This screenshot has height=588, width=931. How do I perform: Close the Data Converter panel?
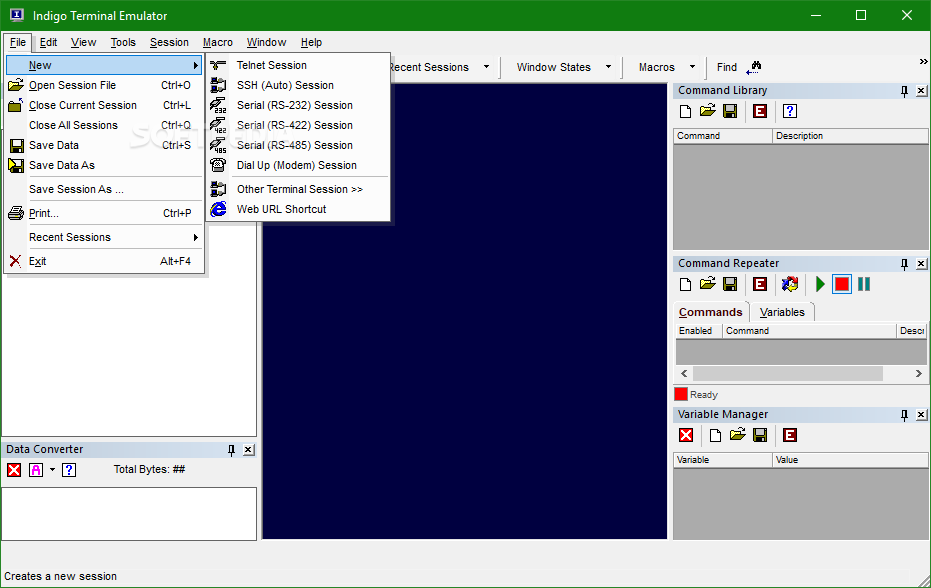point(249,450)
